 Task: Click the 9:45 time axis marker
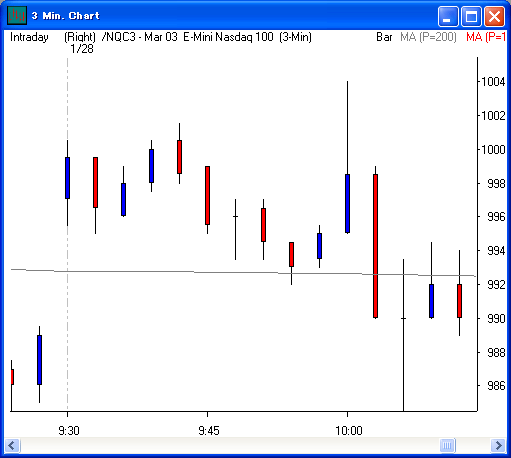[209, 431]
